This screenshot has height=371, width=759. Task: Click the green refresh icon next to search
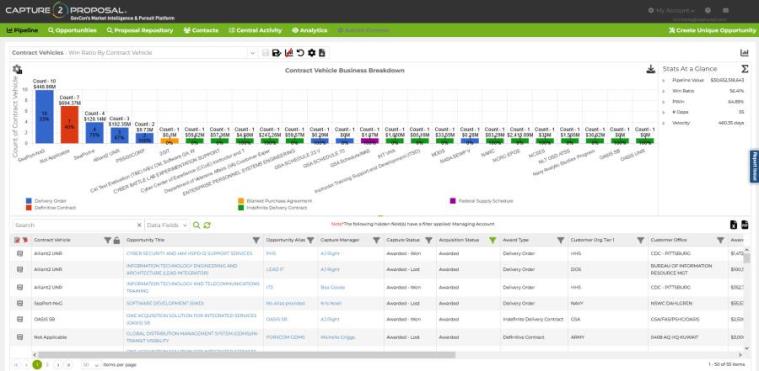click(x=207, y=225)
